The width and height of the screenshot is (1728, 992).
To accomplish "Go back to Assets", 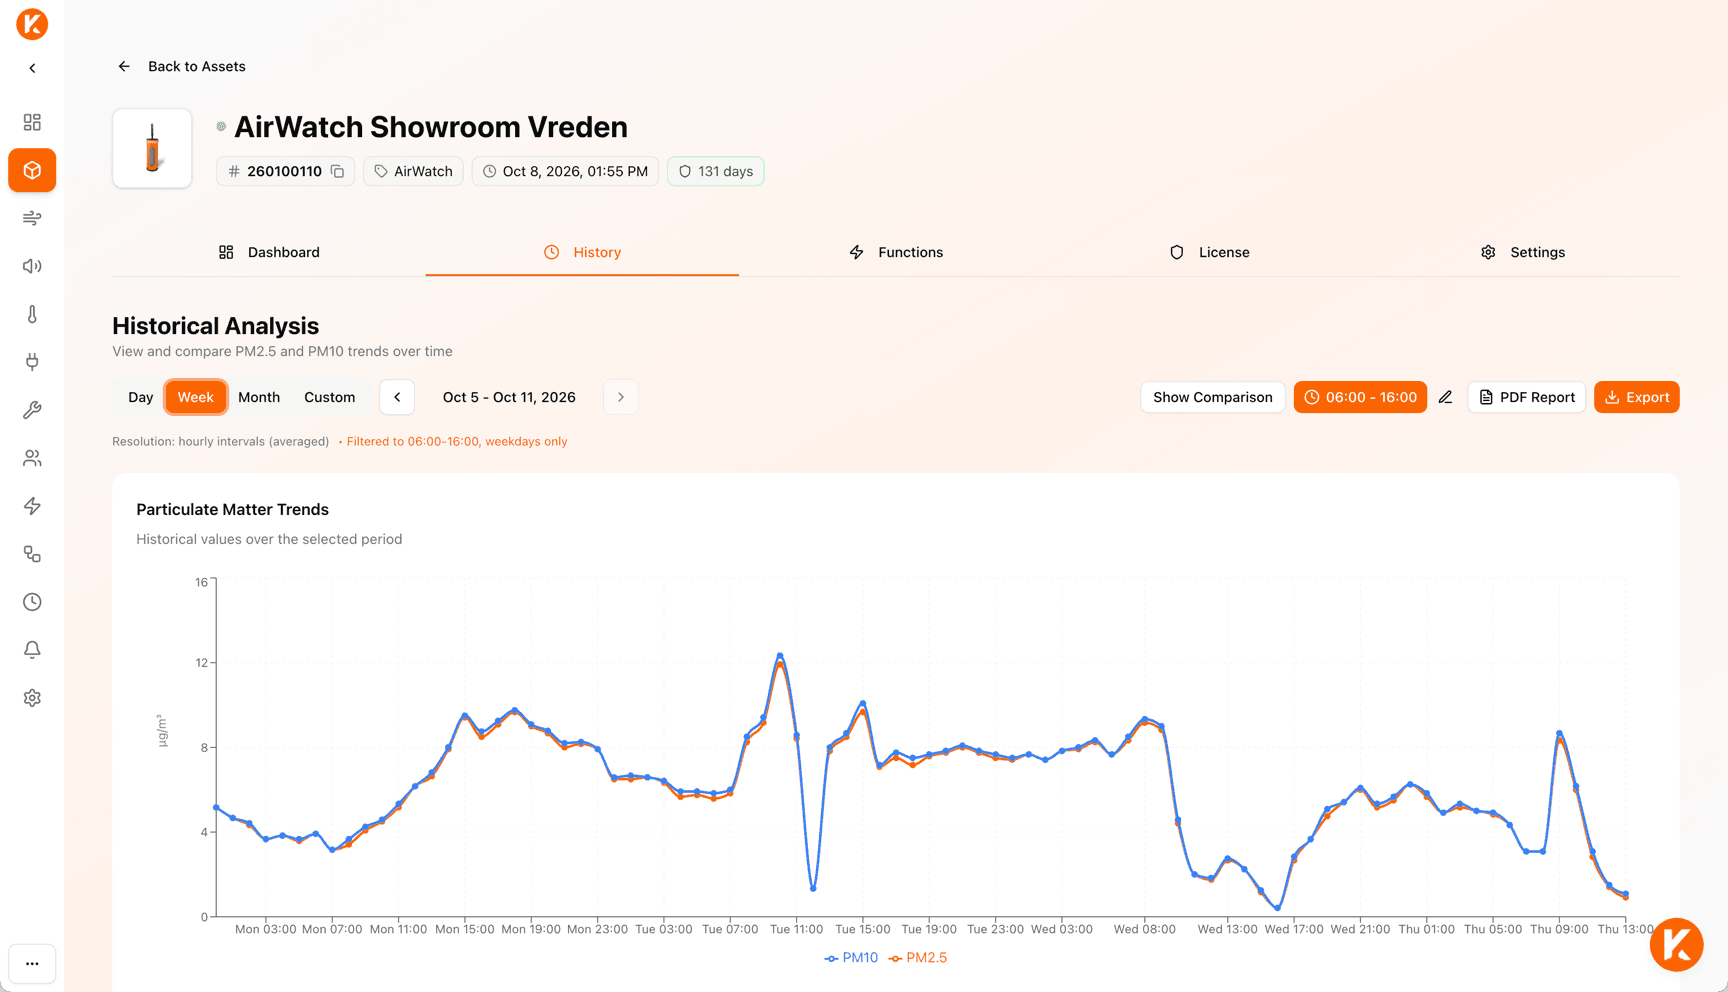I will 181,66.
